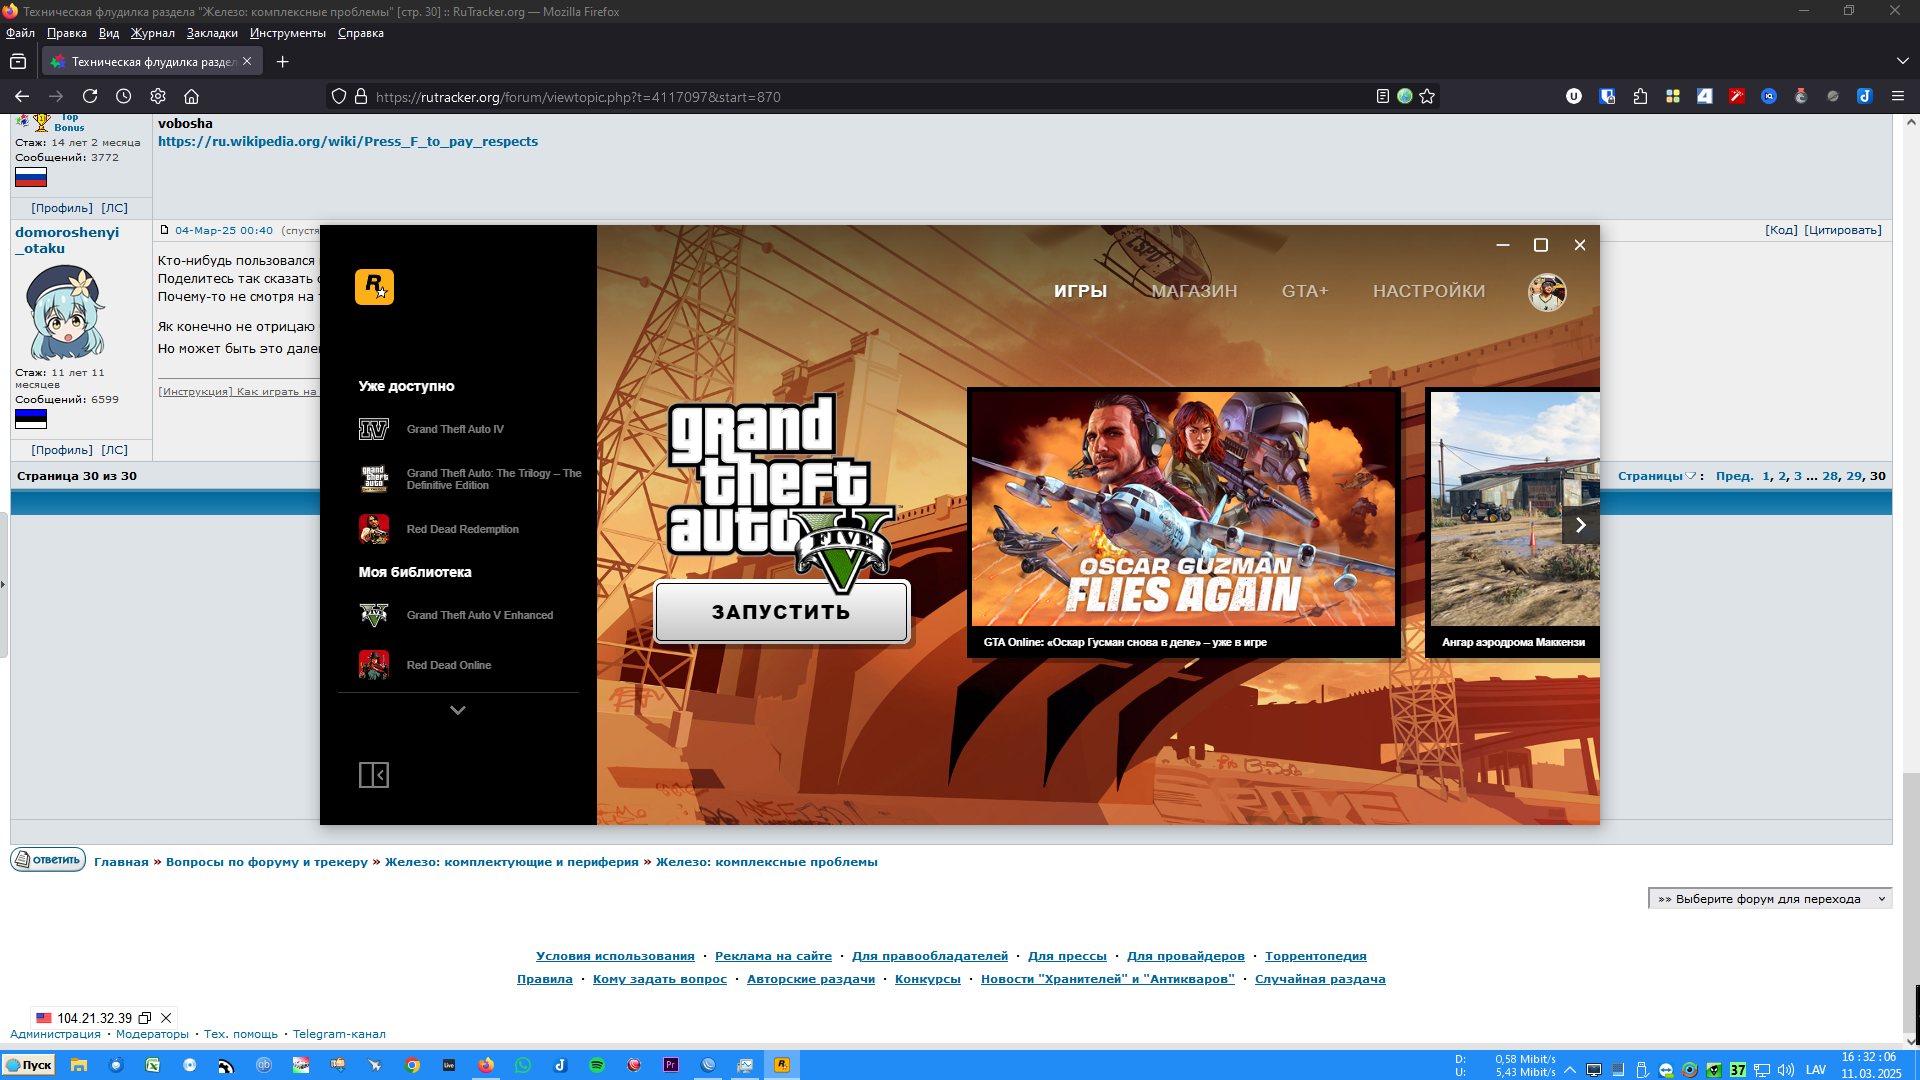Open the GTA+ tab
1920x1080 pixels.
coord(1305,291)
